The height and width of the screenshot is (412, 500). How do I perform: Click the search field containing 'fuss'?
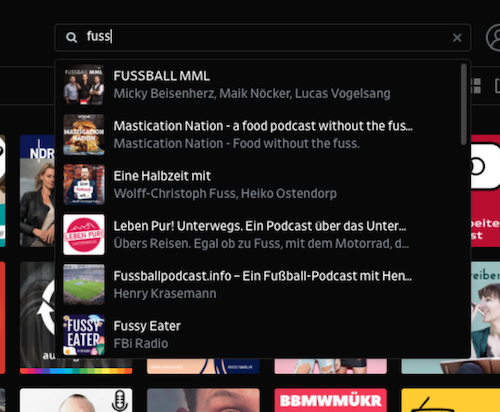[x=263, y=37]
